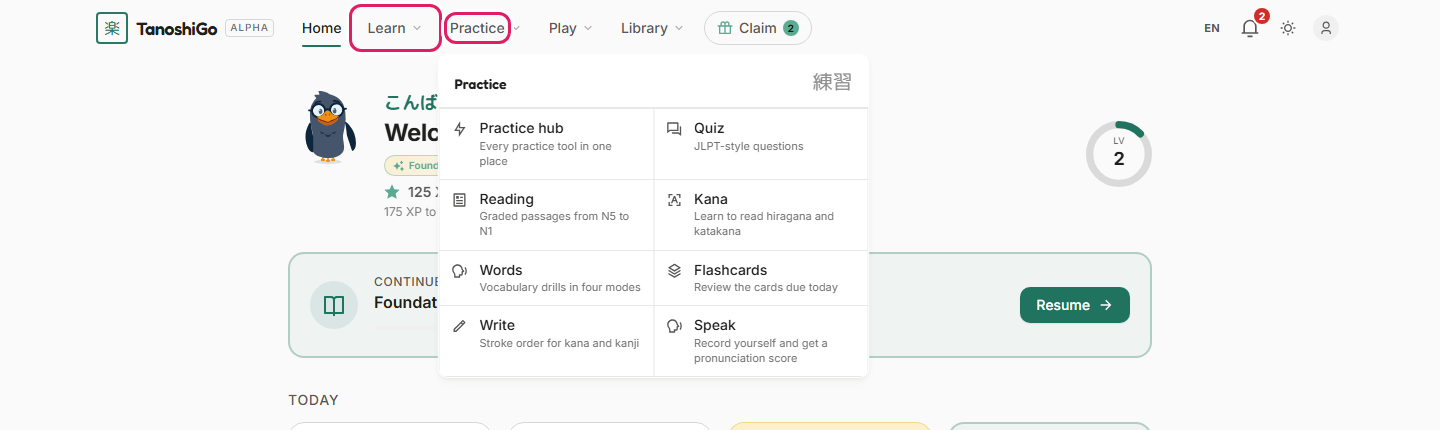Toggle the light/dark theme sun icon

tap(1288, 28)
